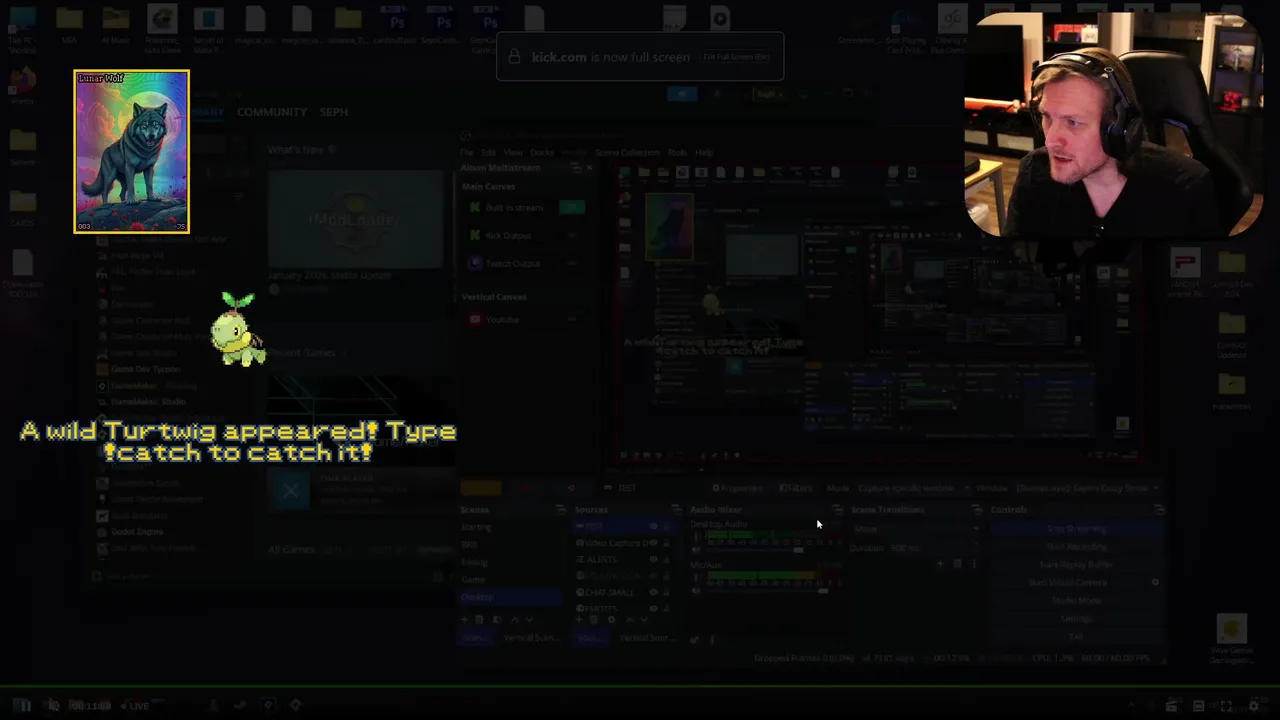Open Audio Mixer dock menu icon

pos(837,510)
